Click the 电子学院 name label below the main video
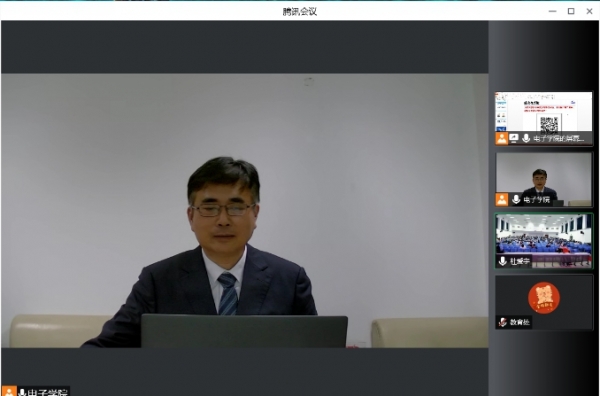600x396 pixels. coord(48,392)
